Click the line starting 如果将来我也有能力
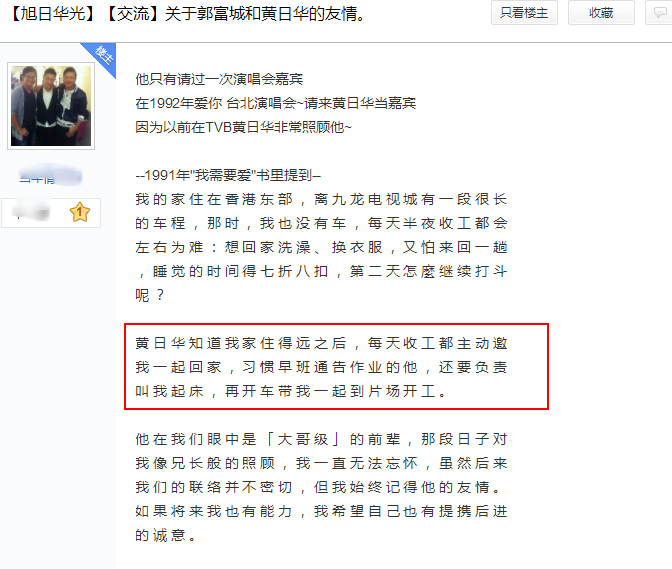Image resolution: width=672 pixels, height=569 pixels. (321, 511)
